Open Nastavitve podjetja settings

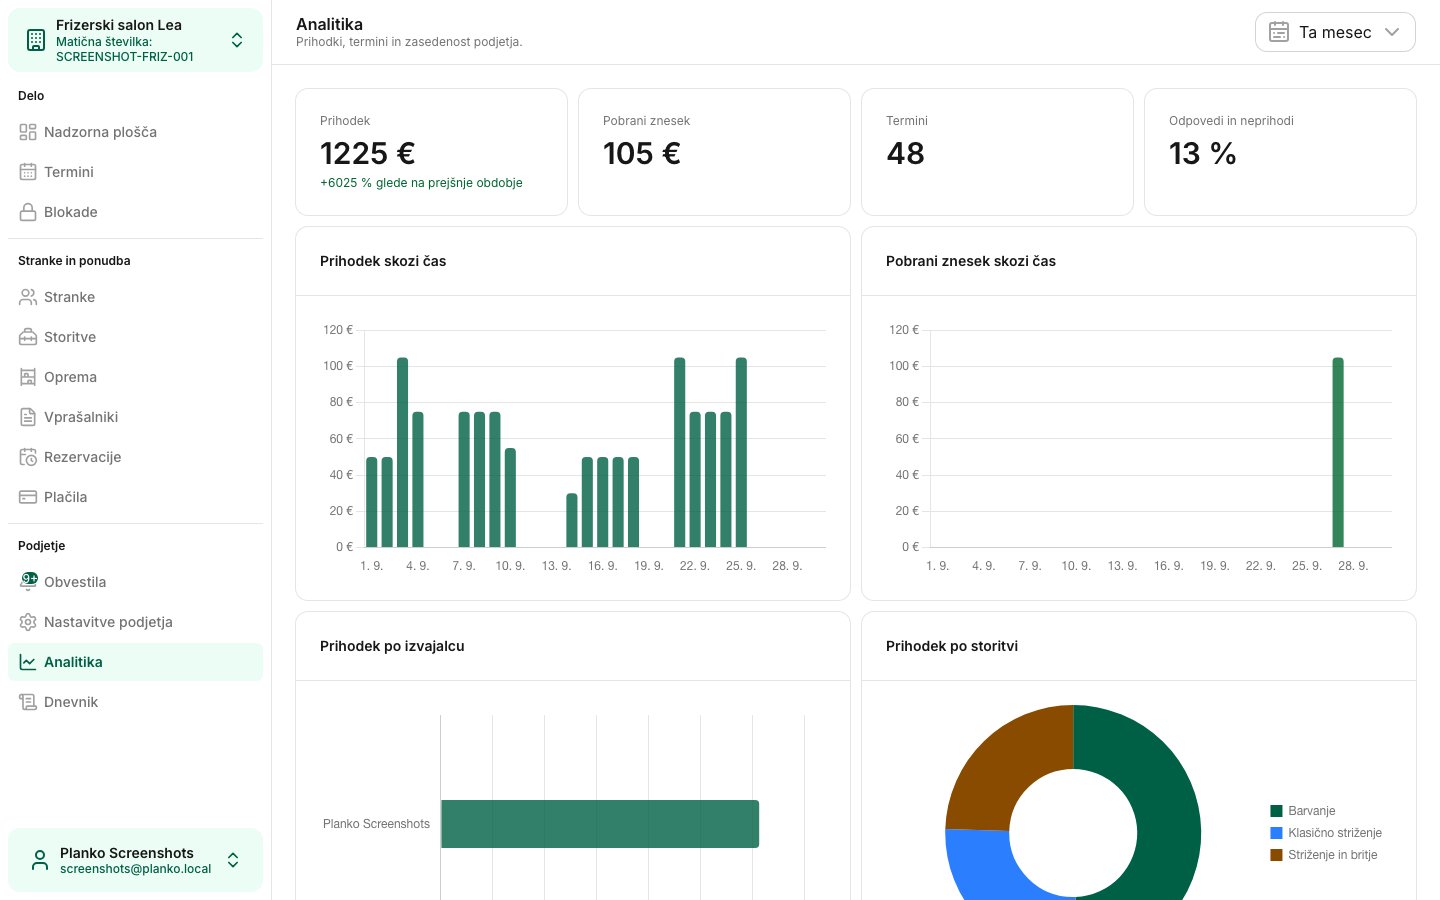click(136, 622)
